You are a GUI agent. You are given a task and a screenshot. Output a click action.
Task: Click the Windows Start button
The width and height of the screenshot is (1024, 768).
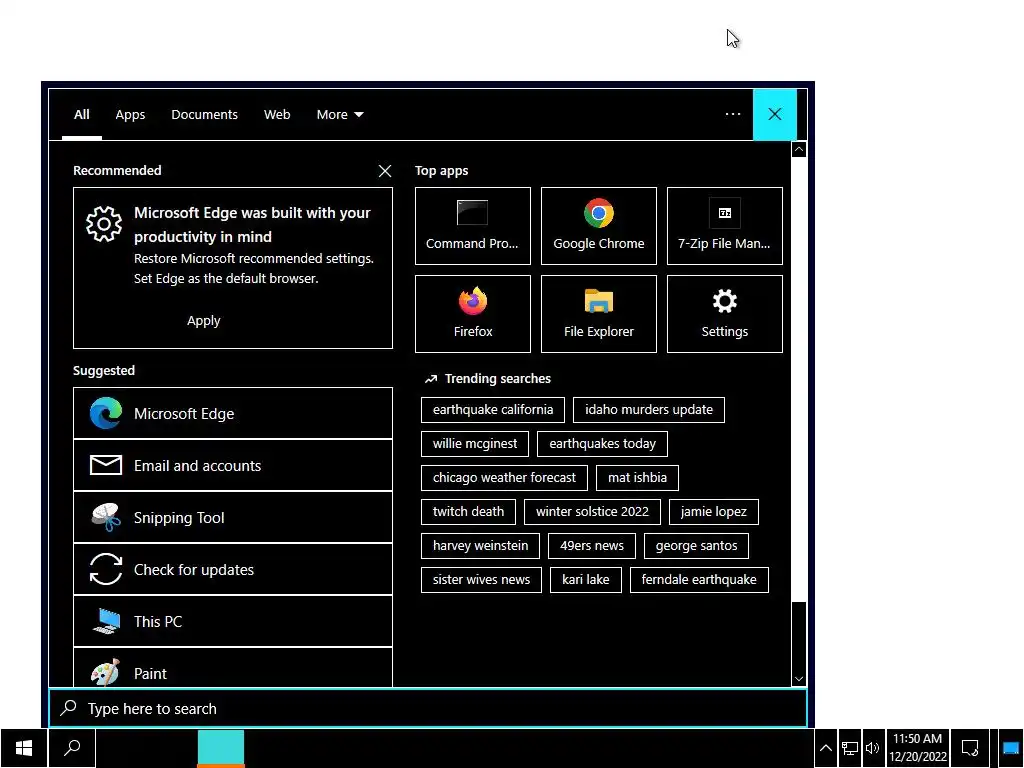coord(24,748)
